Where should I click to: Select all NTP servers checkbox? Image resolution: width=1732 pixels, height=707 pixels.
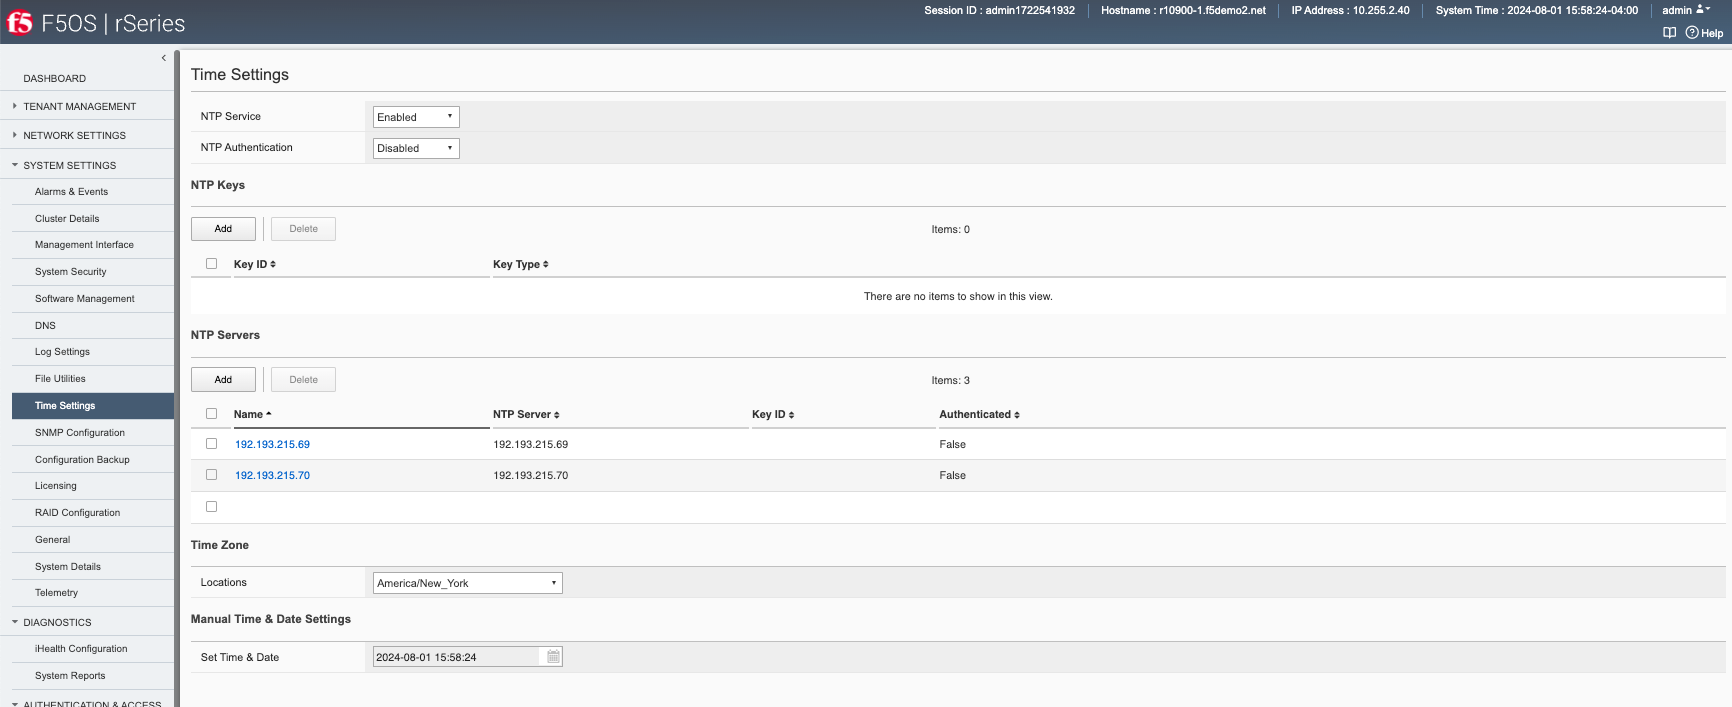pos(211,414)
